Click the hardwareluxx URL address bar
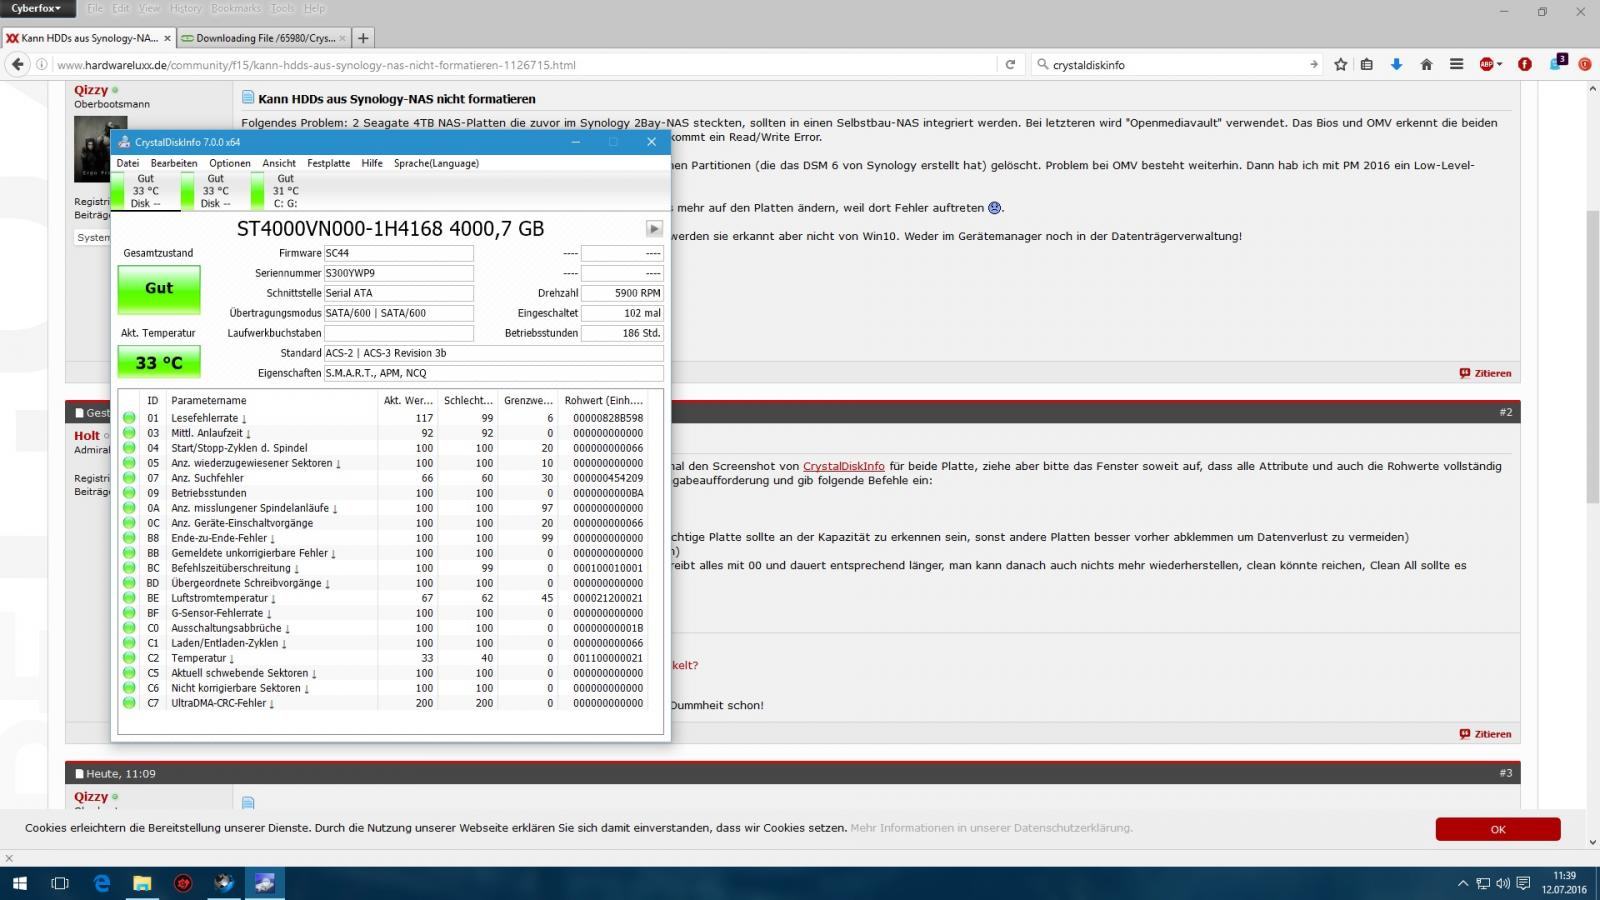This screenshot has width=1600, height=900. click(x=525, y=64)
